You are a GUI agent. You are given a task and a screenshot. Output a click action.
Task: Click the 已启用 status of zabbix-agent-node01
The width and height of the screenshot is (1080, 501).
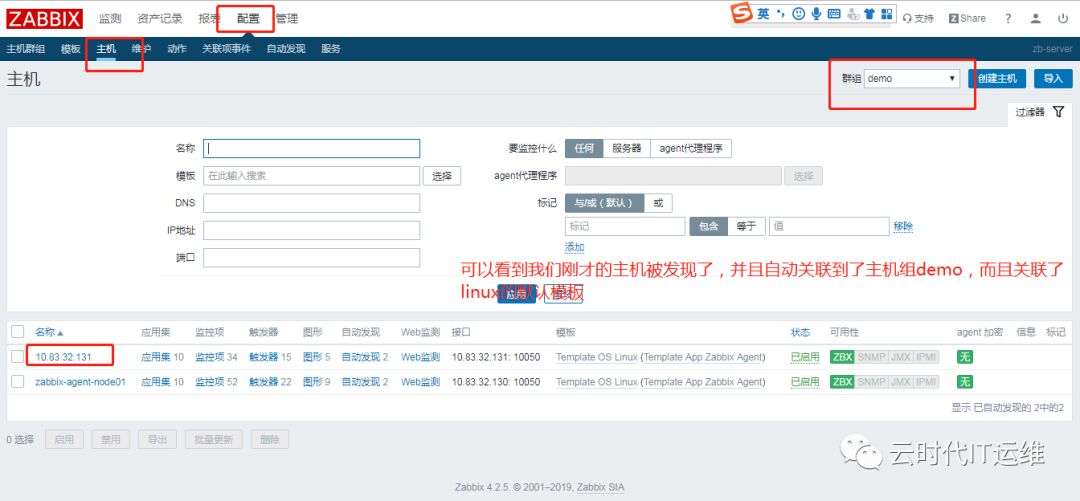coord(804,382)
